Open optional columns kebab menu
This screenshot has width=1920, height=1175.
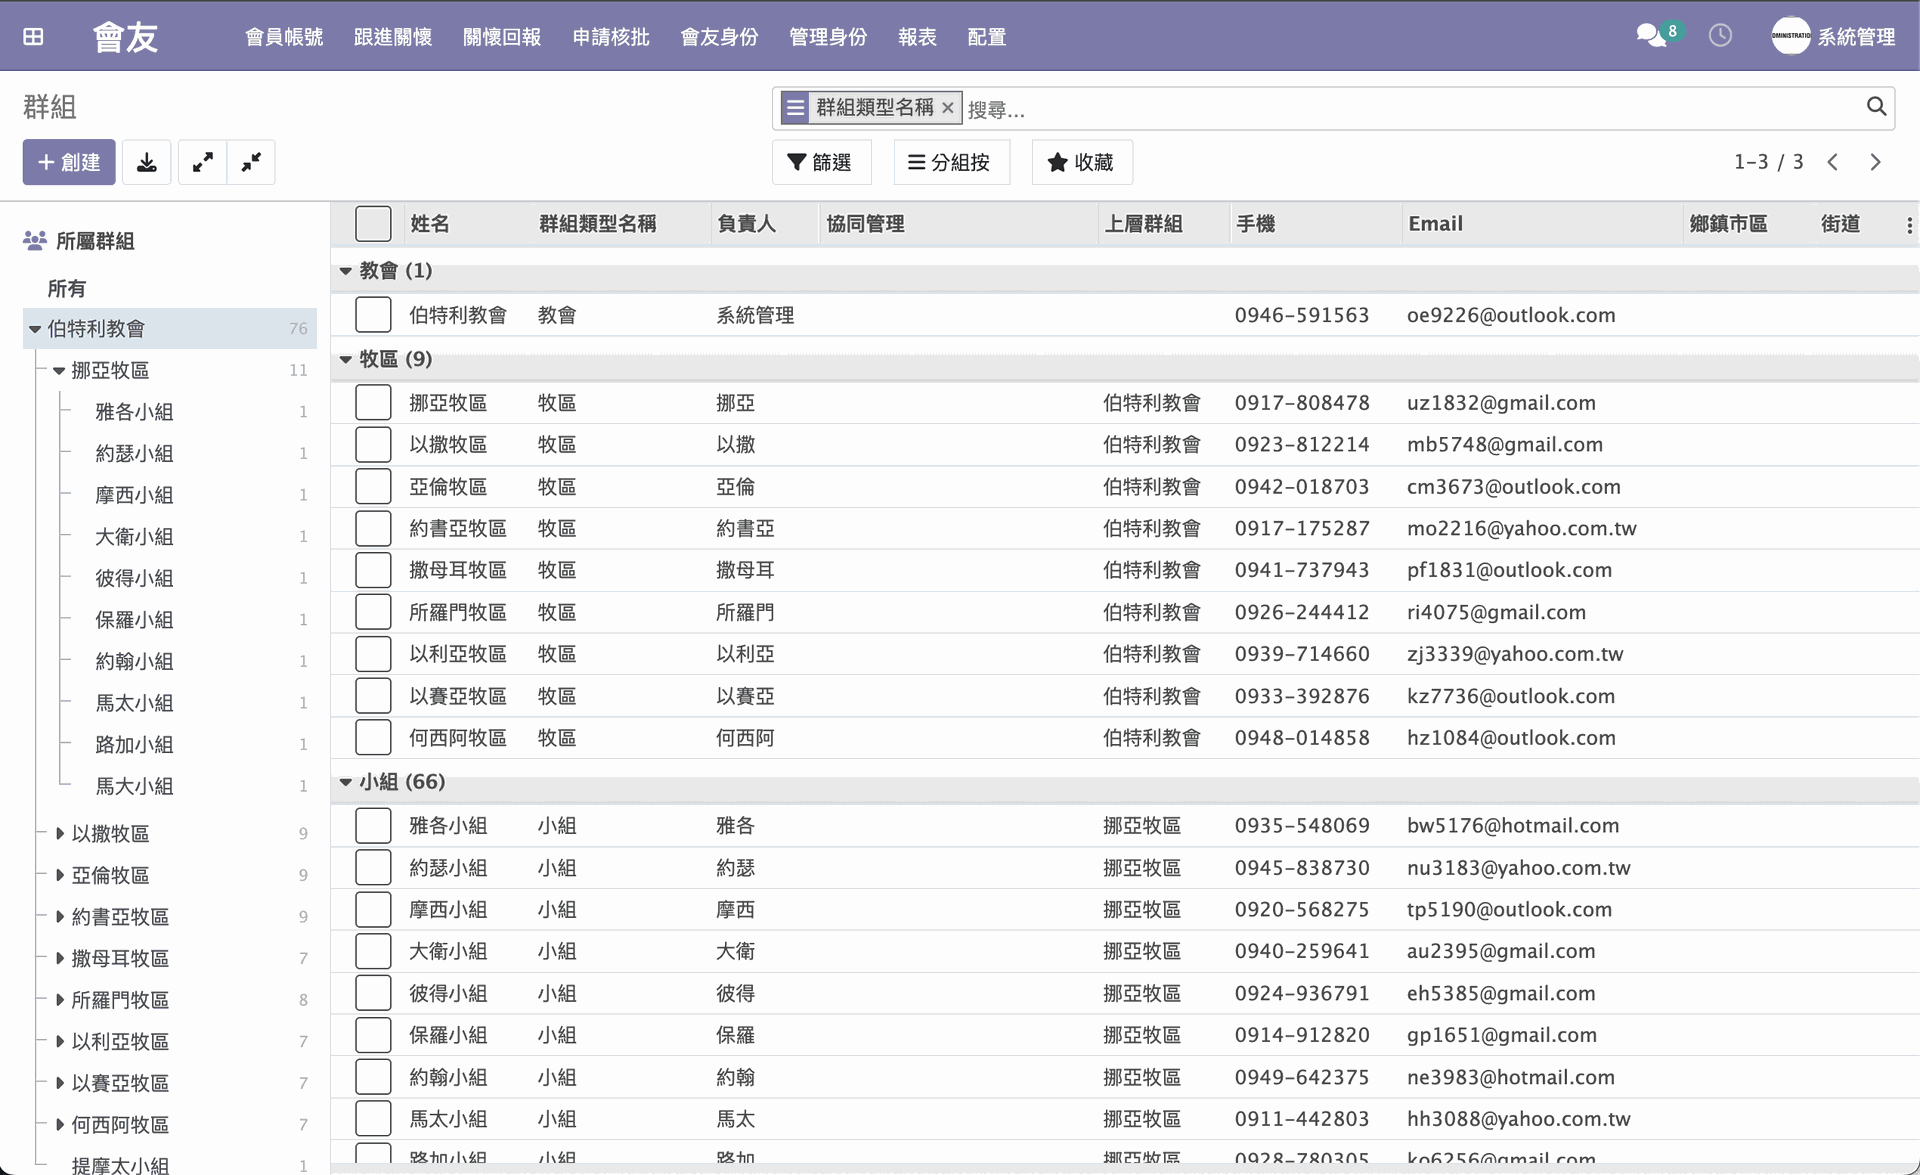point(1909,225)
